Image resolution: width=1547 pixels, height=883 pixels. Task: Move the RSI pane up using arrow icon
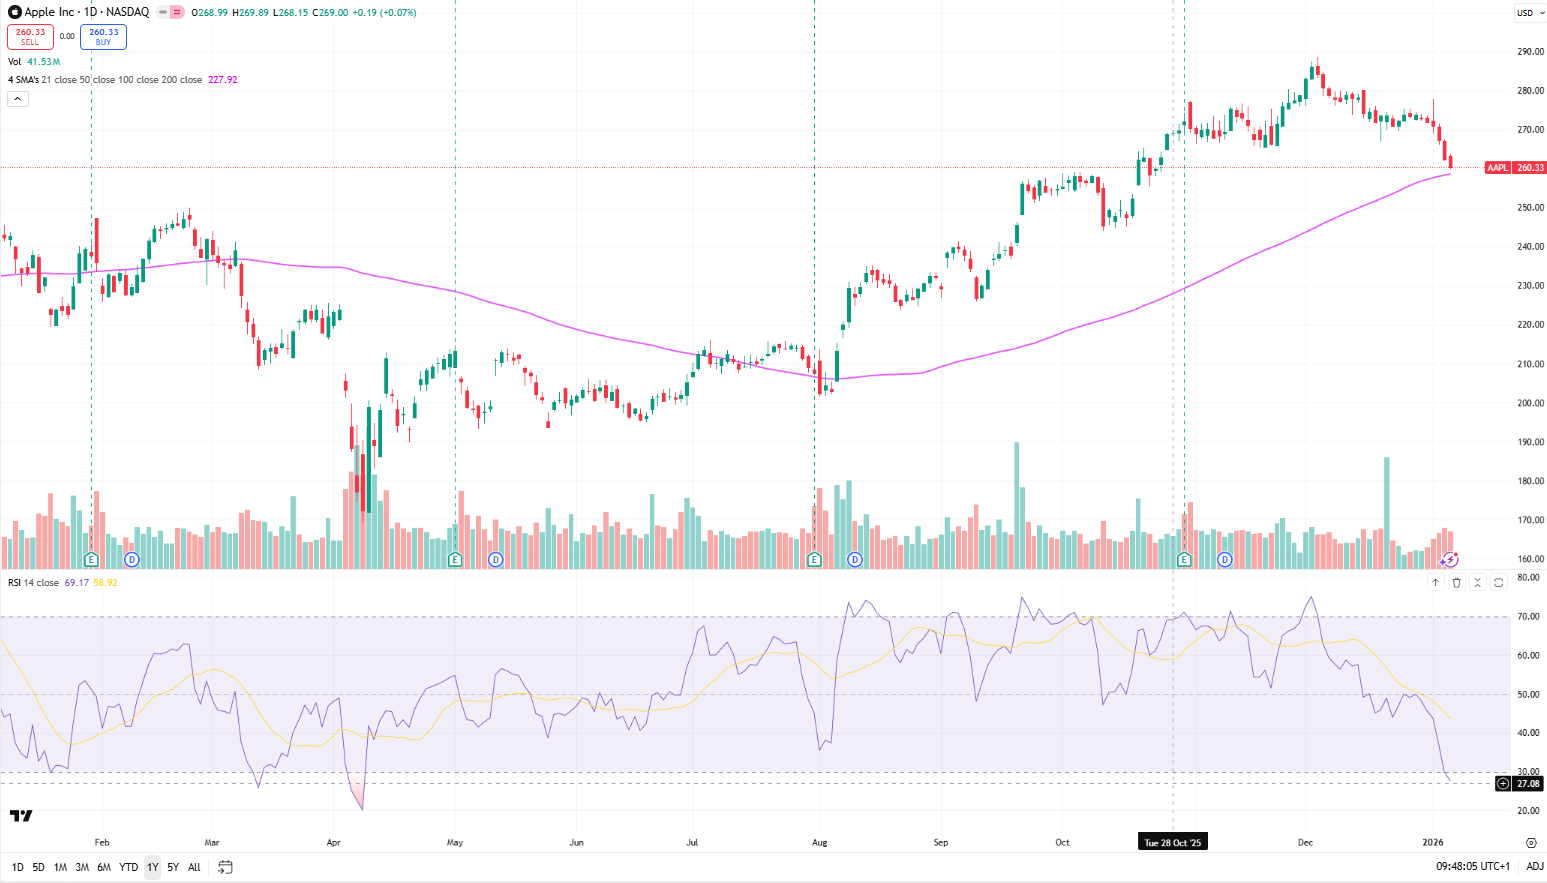[1436, 581]
